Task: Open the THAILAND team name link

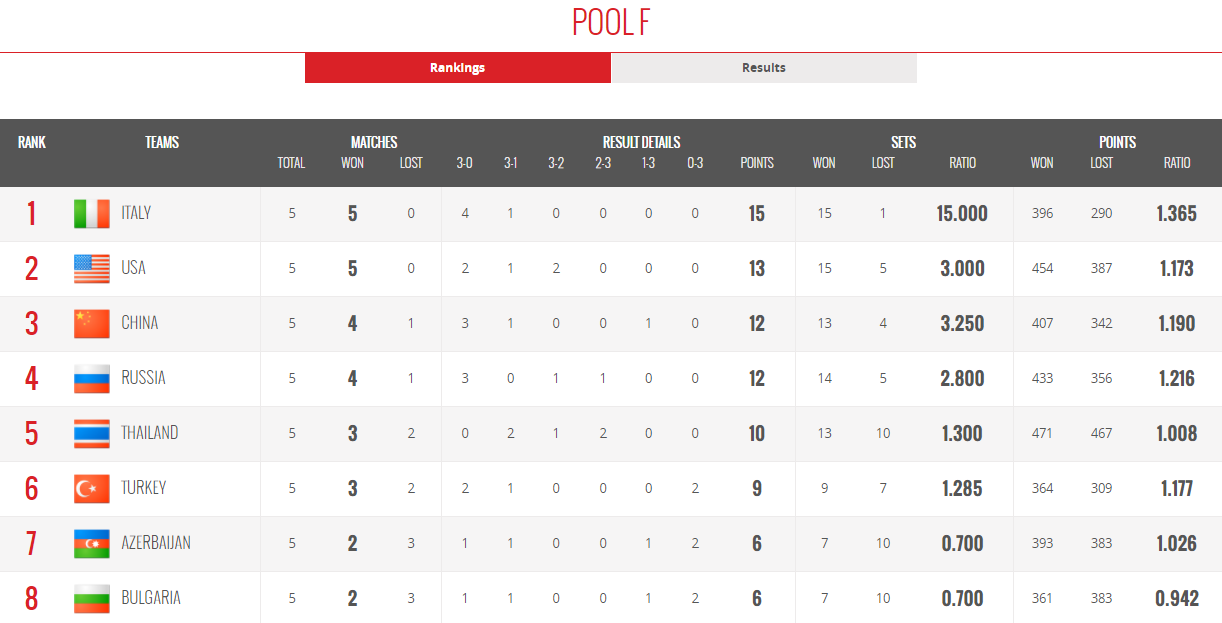Action: 150,433
